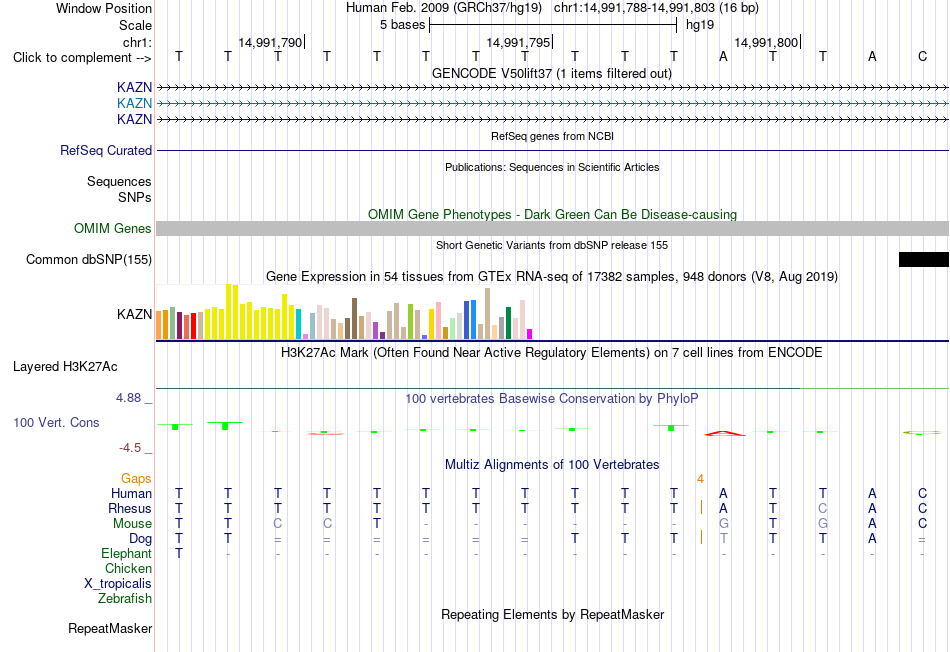Click the orange insertion mark in Rhesus row
Screen dimensions: 950x652
pyautogui.click(x=701, y=507)
